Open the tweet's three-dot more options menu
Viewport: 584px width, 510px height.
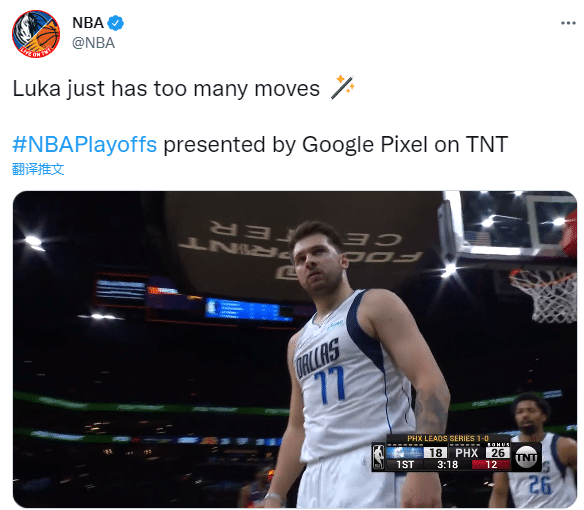568,23
